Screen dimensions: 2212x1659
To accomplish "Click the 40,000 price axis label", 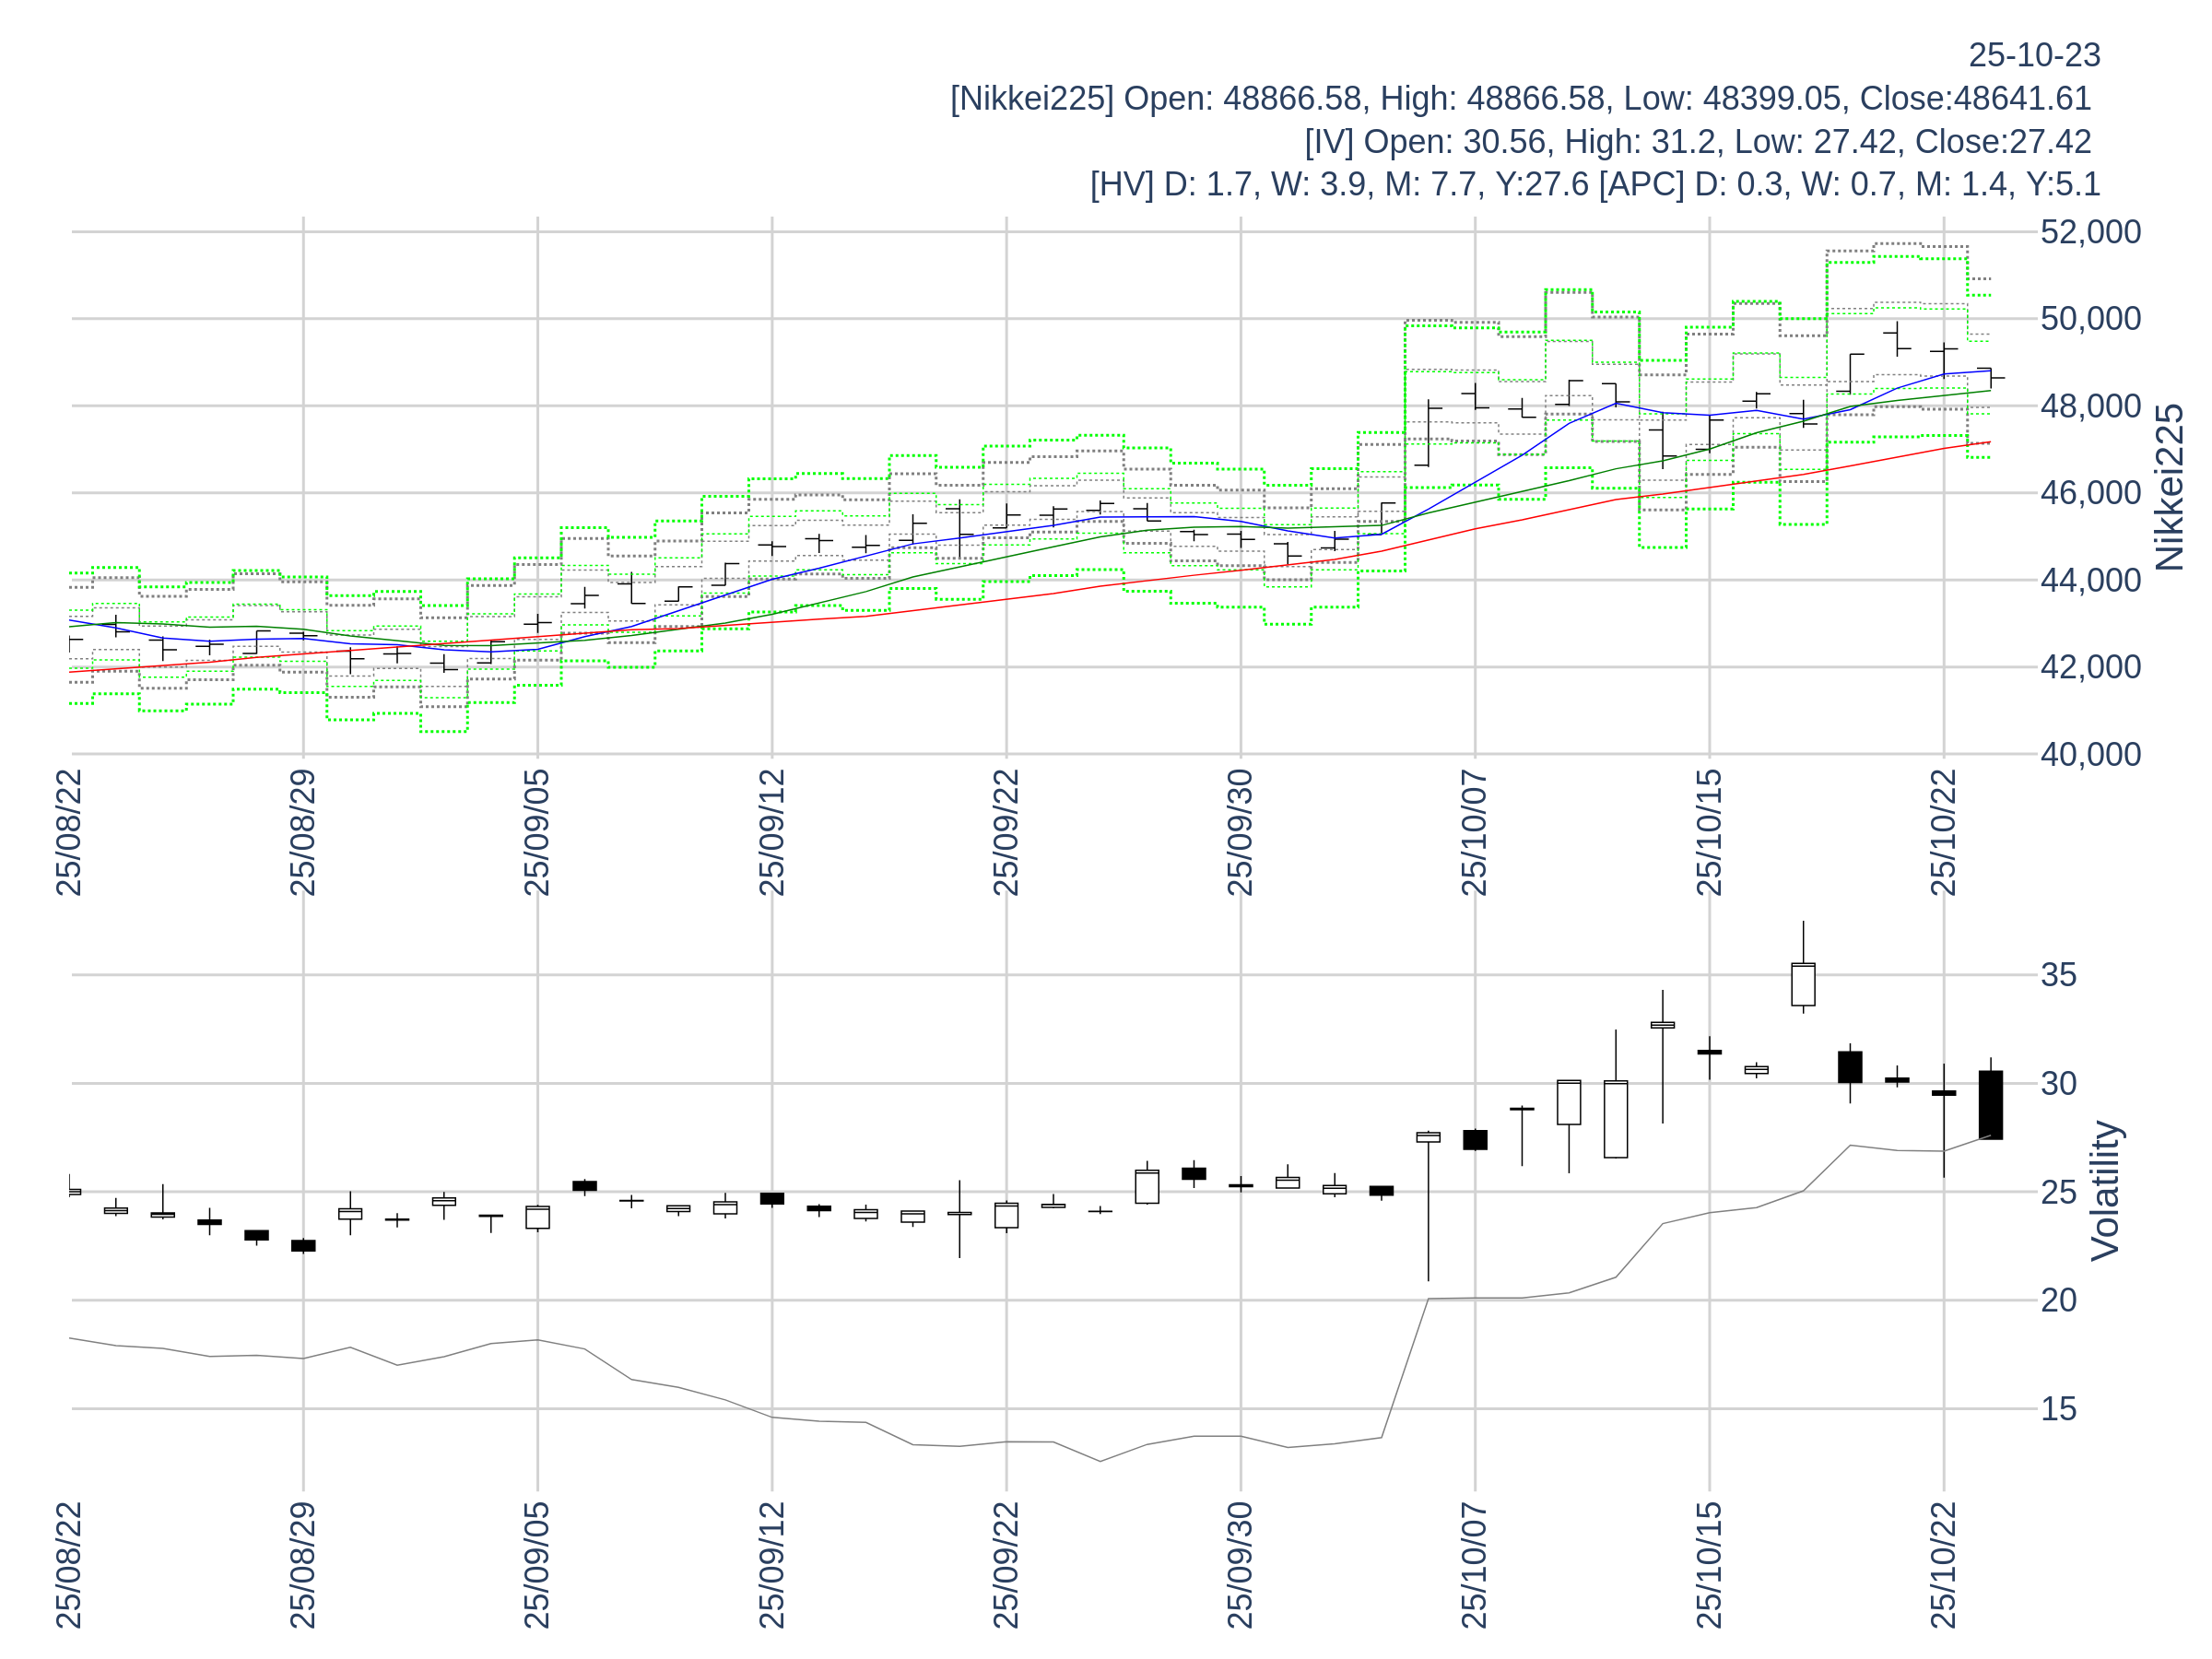I will coord(2090,755).
